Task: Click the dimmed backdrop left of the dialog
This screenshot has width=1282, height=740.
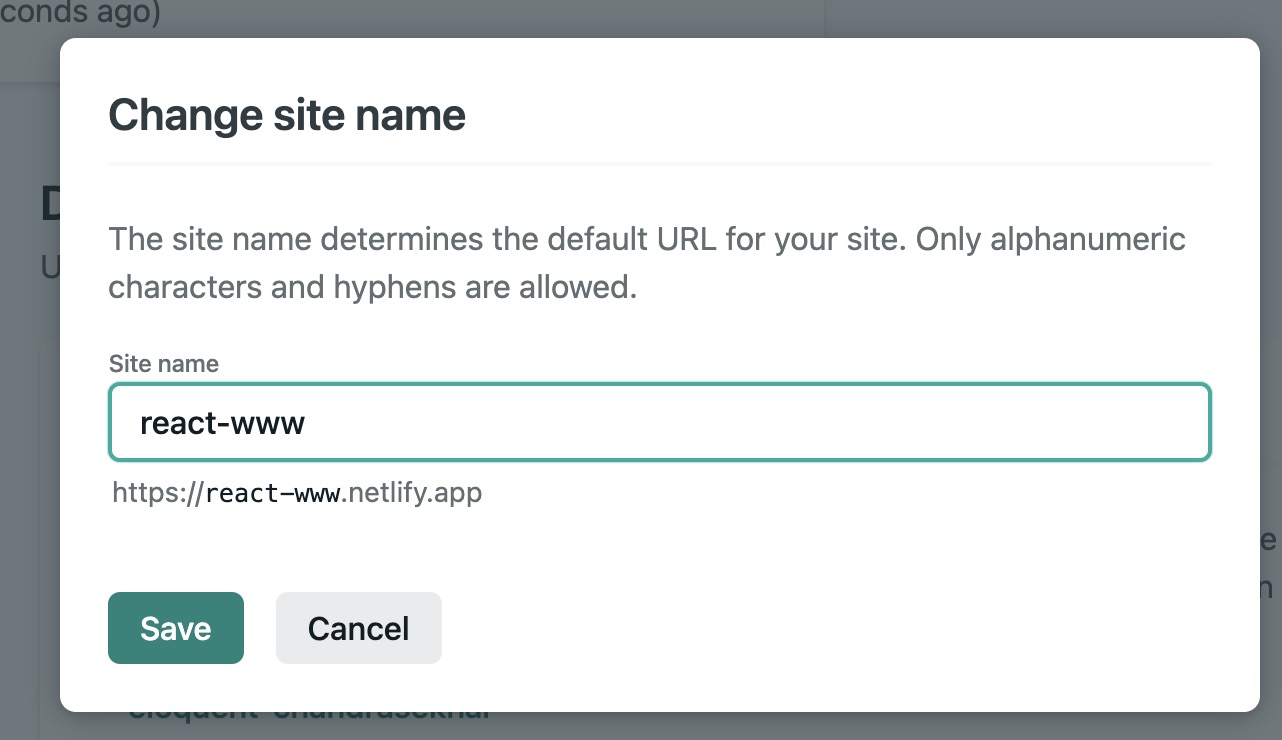Action: point(28,450)
